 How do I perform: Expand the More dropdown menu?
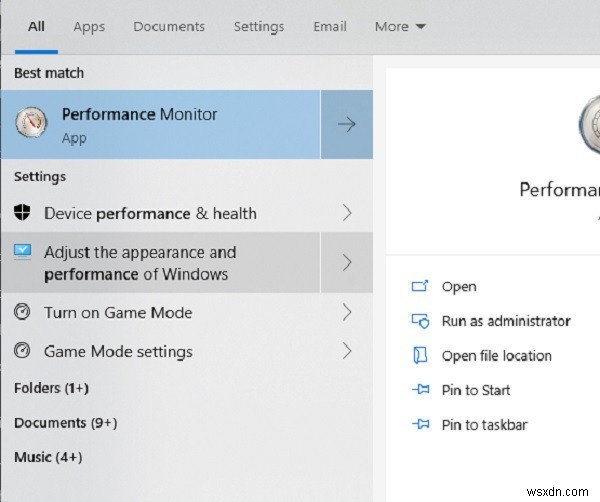pos(400,26)
